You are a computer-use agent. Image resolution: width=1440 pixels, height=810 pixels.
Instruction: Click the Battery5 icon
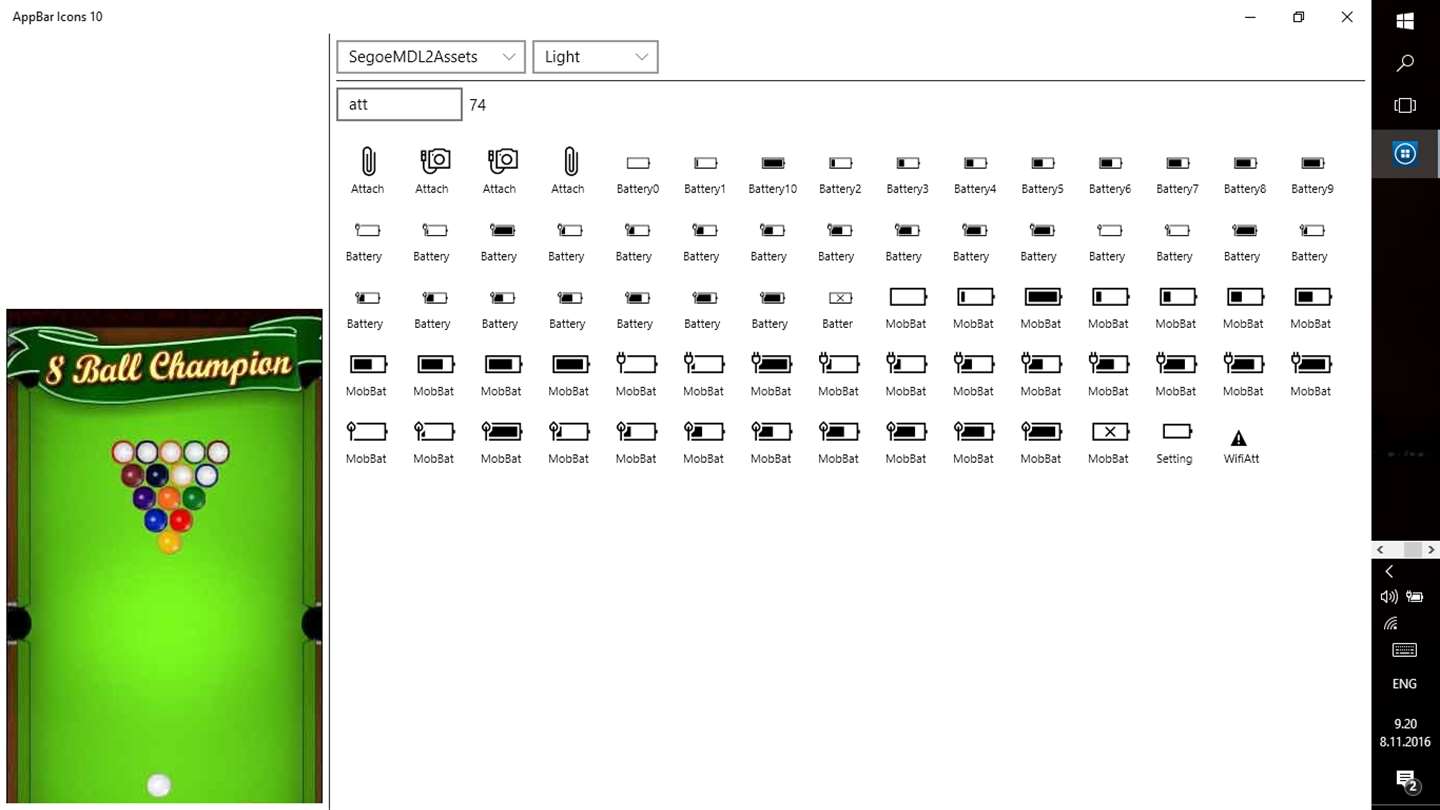click(x=1043, y=162)
